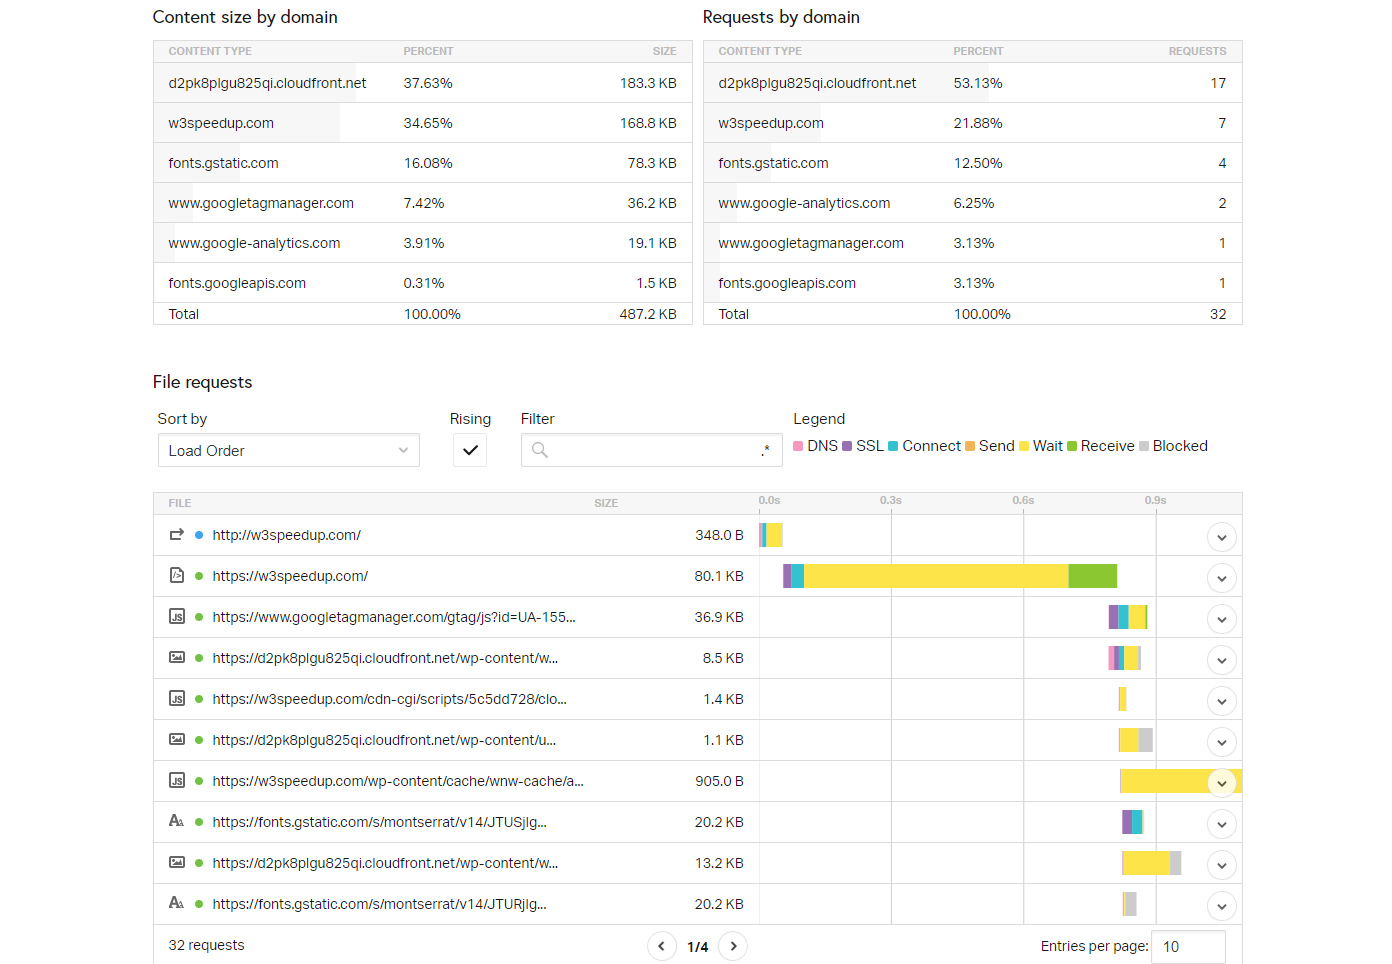Expand the montserrat JTURjIg font request row
Image resolution: width=1392 pixels, height=964 pixels.
pos(1221,906)
